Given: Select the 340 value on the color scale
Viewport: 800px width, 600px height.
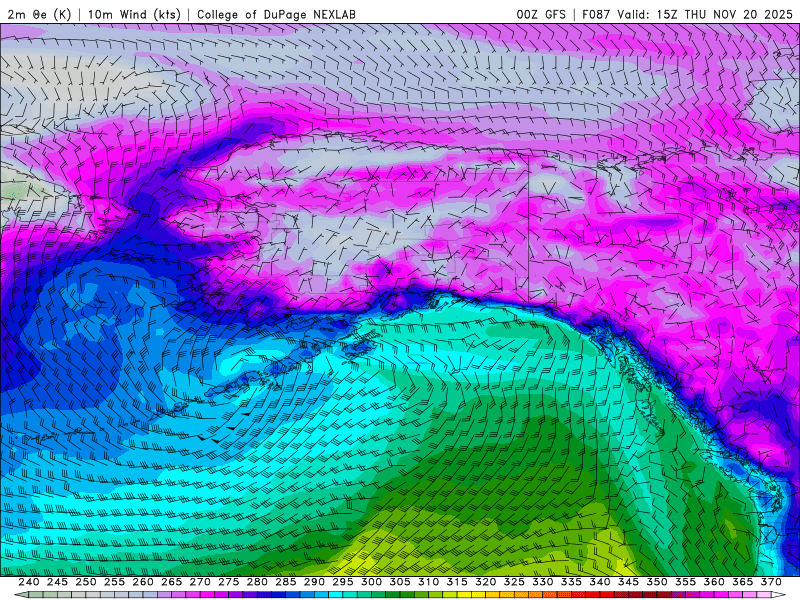Looking at the screenshot, I should point(600,582).
